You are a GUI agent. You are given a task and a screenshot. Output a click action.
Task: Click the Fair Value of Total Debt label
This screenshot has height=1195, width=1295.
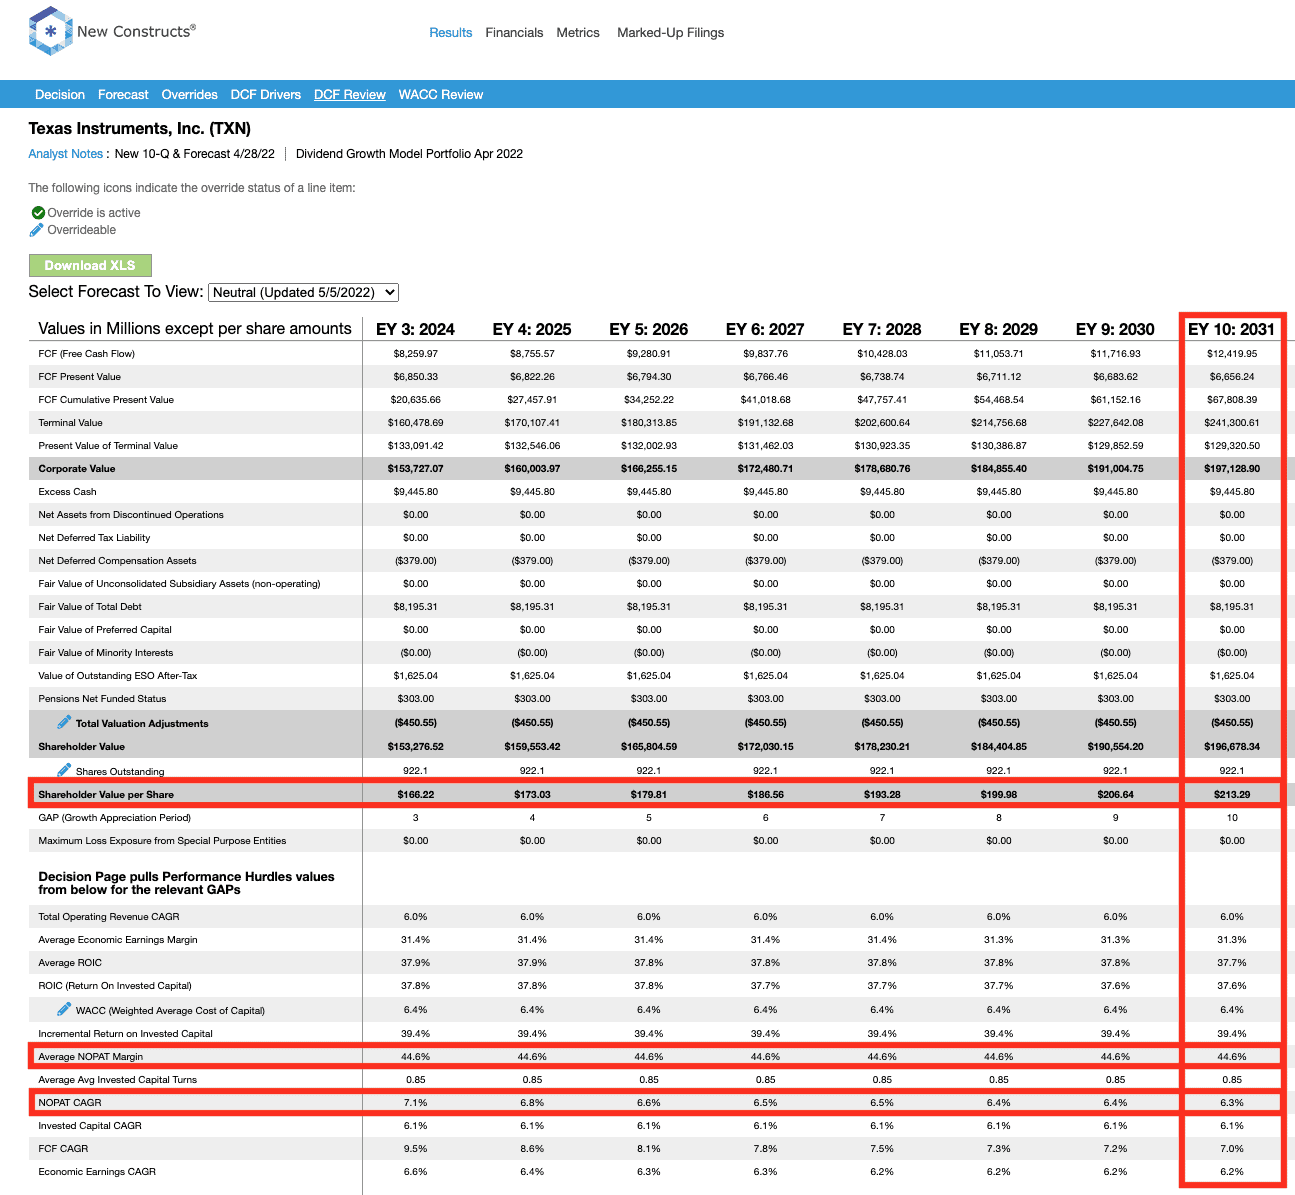tap(90, 607)
